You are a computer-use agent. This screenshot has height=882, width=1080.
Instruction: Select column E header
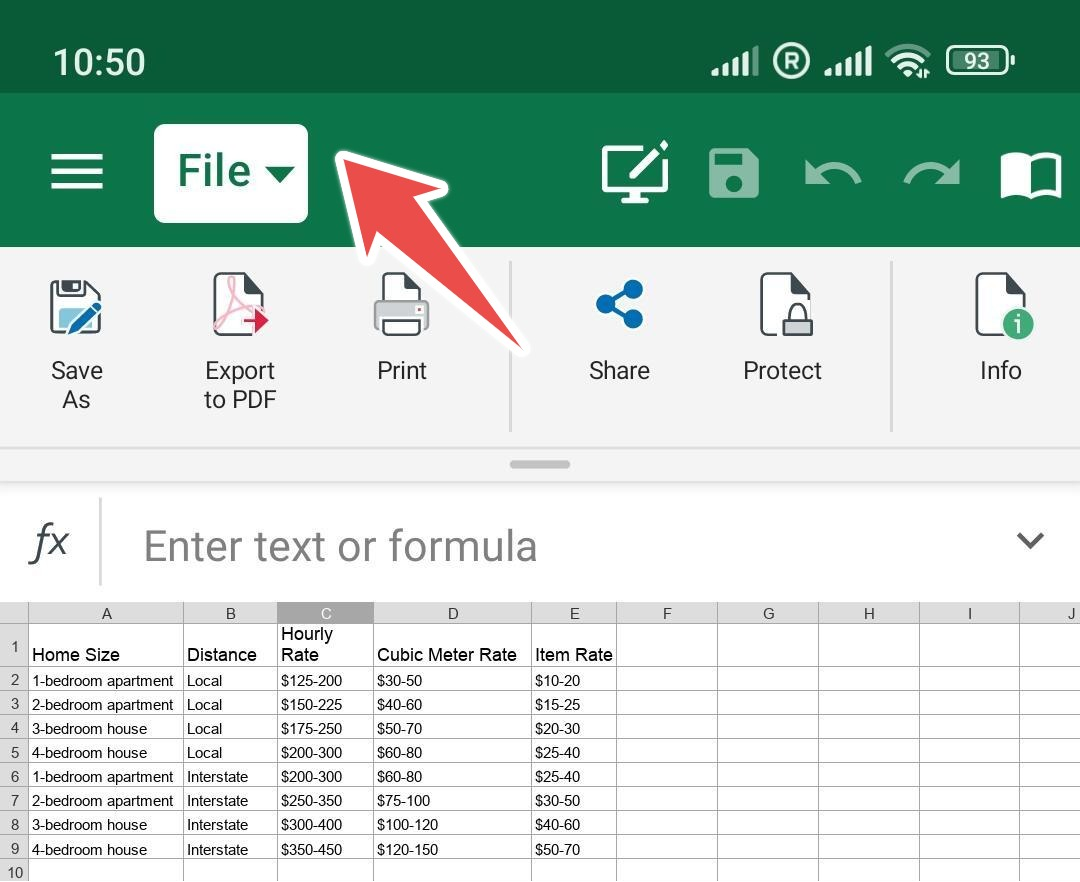tap(574, 613)
